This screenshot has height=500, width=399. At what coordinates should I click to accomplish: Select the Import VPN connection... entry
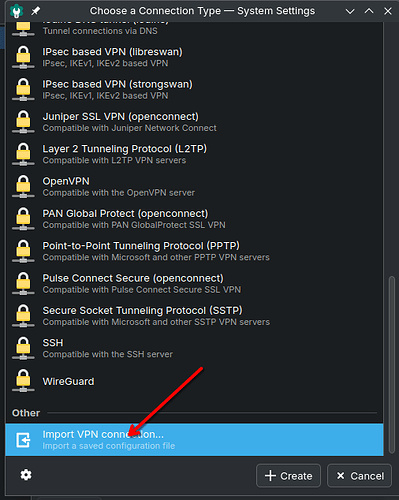[194, 440]
